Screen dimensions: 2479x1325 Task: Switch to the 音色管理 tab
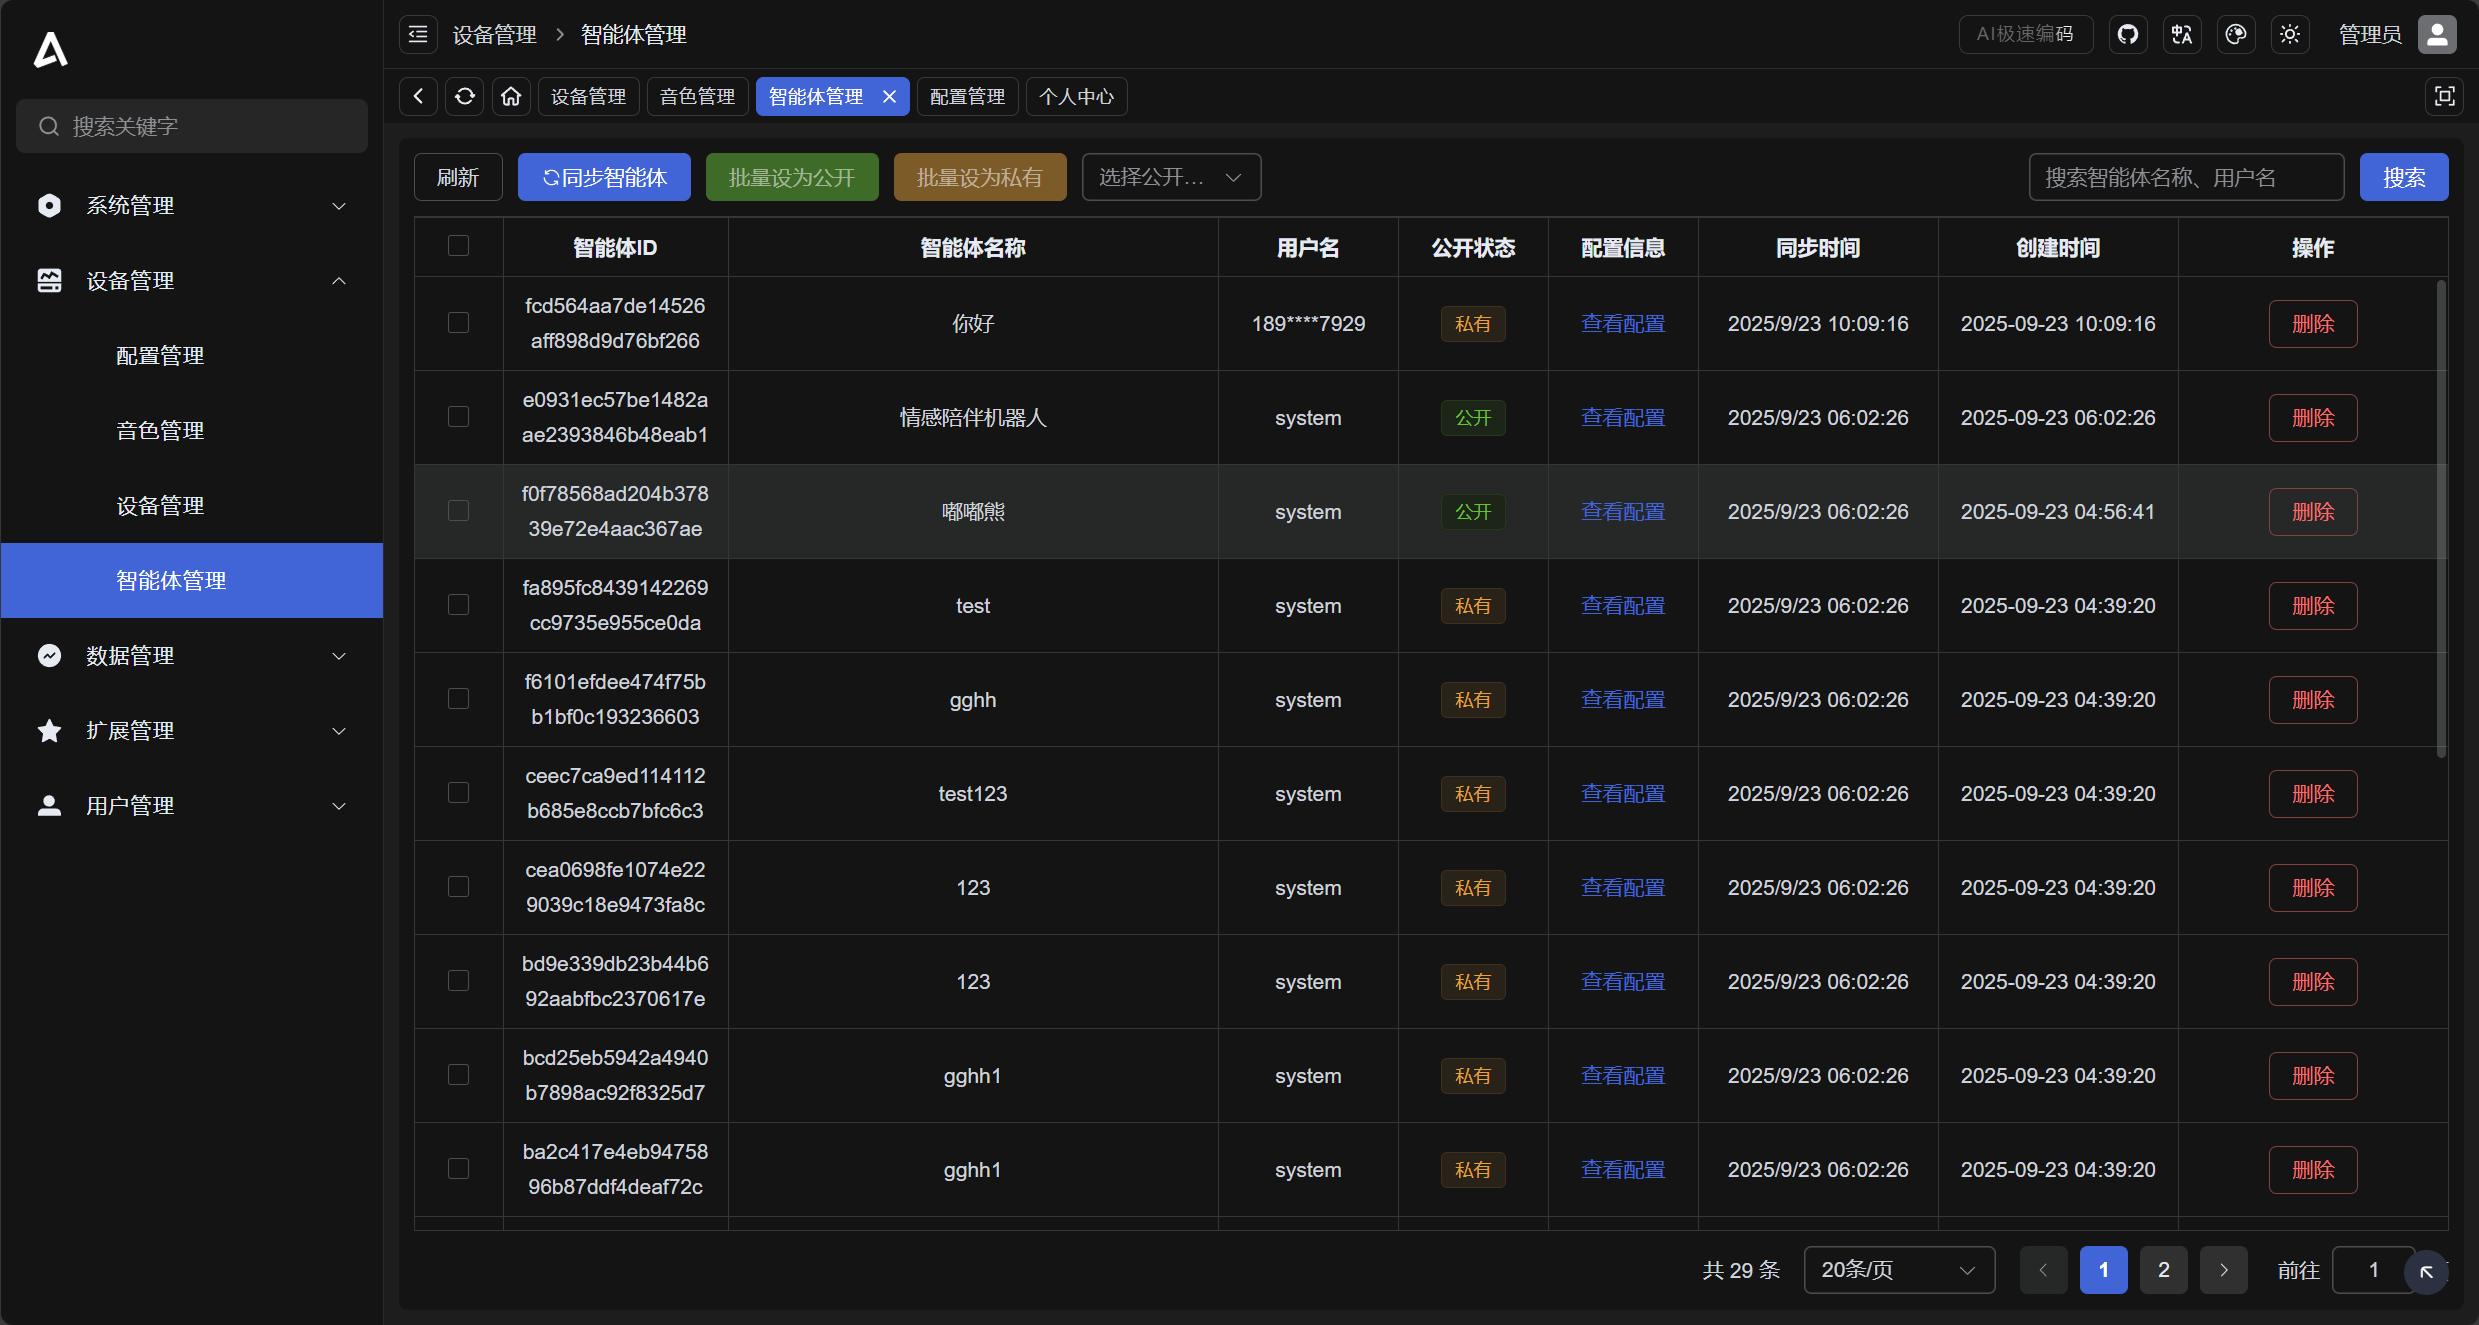pyautogui.click(x=697, y=97)
